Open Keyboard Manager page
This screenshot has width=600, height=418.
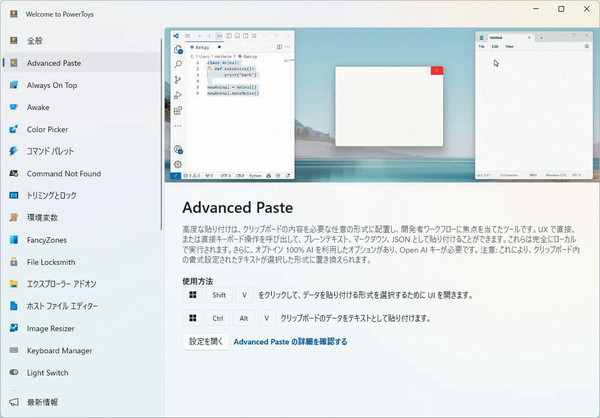tap(82, 350)
